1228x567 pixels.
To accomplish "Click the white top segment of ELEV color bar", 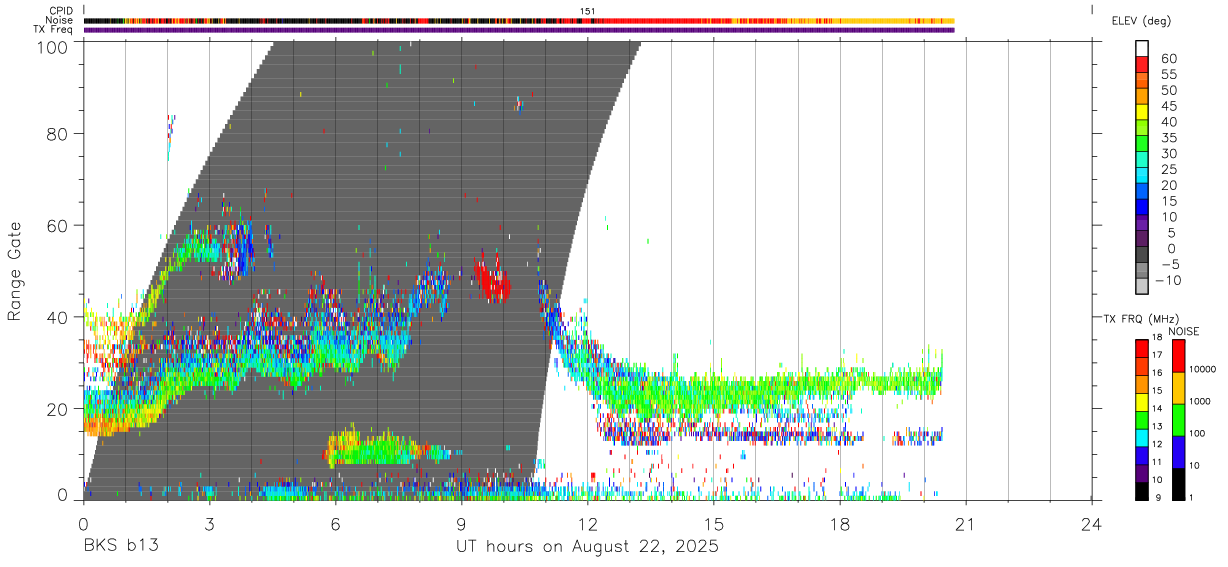I will pyautogui.click(x=1142, y=46).
